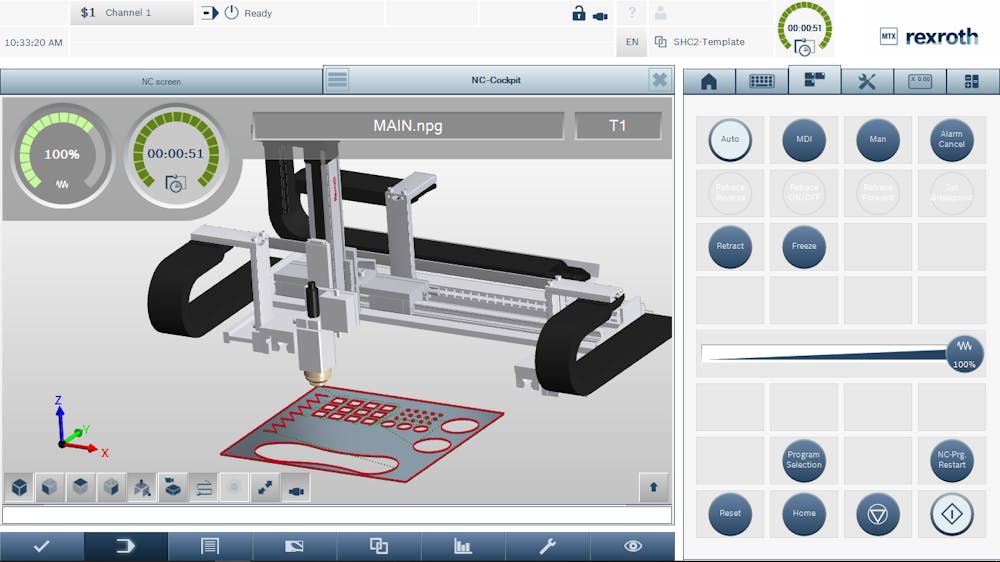1000x562 pixels.
Task: Click the Alarm Cancel button
Action: click(x=951, y=139)
